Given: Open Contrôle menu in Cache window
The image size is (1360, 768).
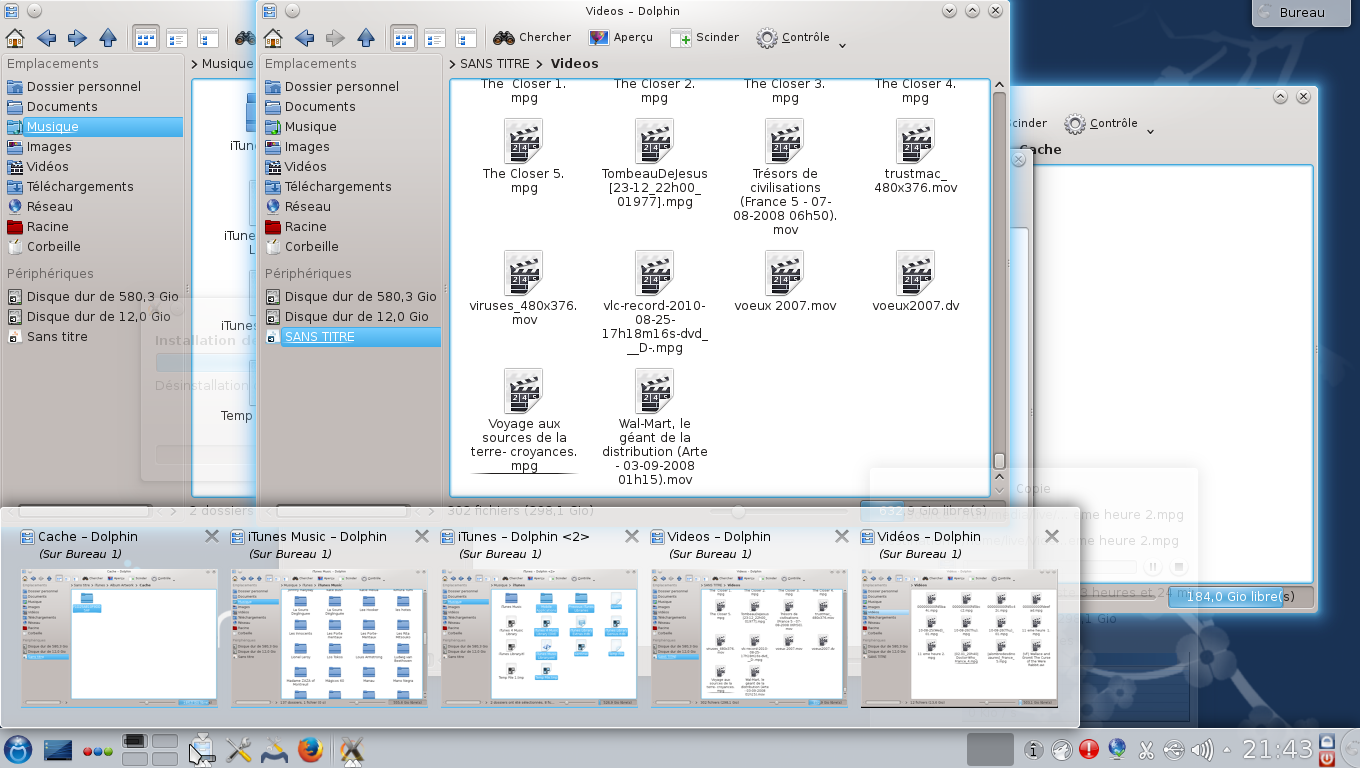Looking at the screenshot, I should click(1100, 124).
